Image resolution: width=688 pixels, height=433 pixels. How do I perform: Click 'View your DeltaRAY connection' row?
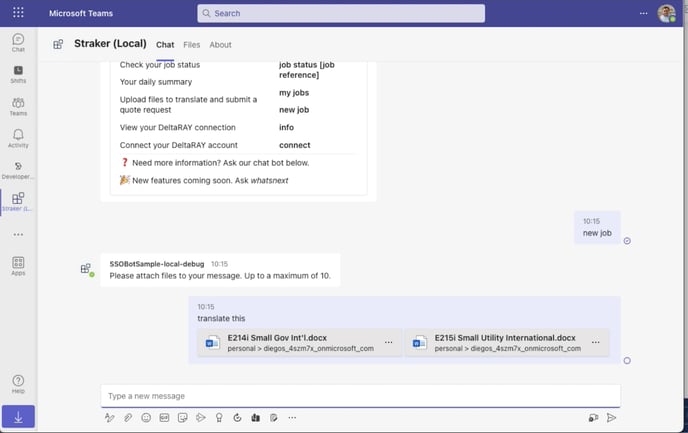178,127
